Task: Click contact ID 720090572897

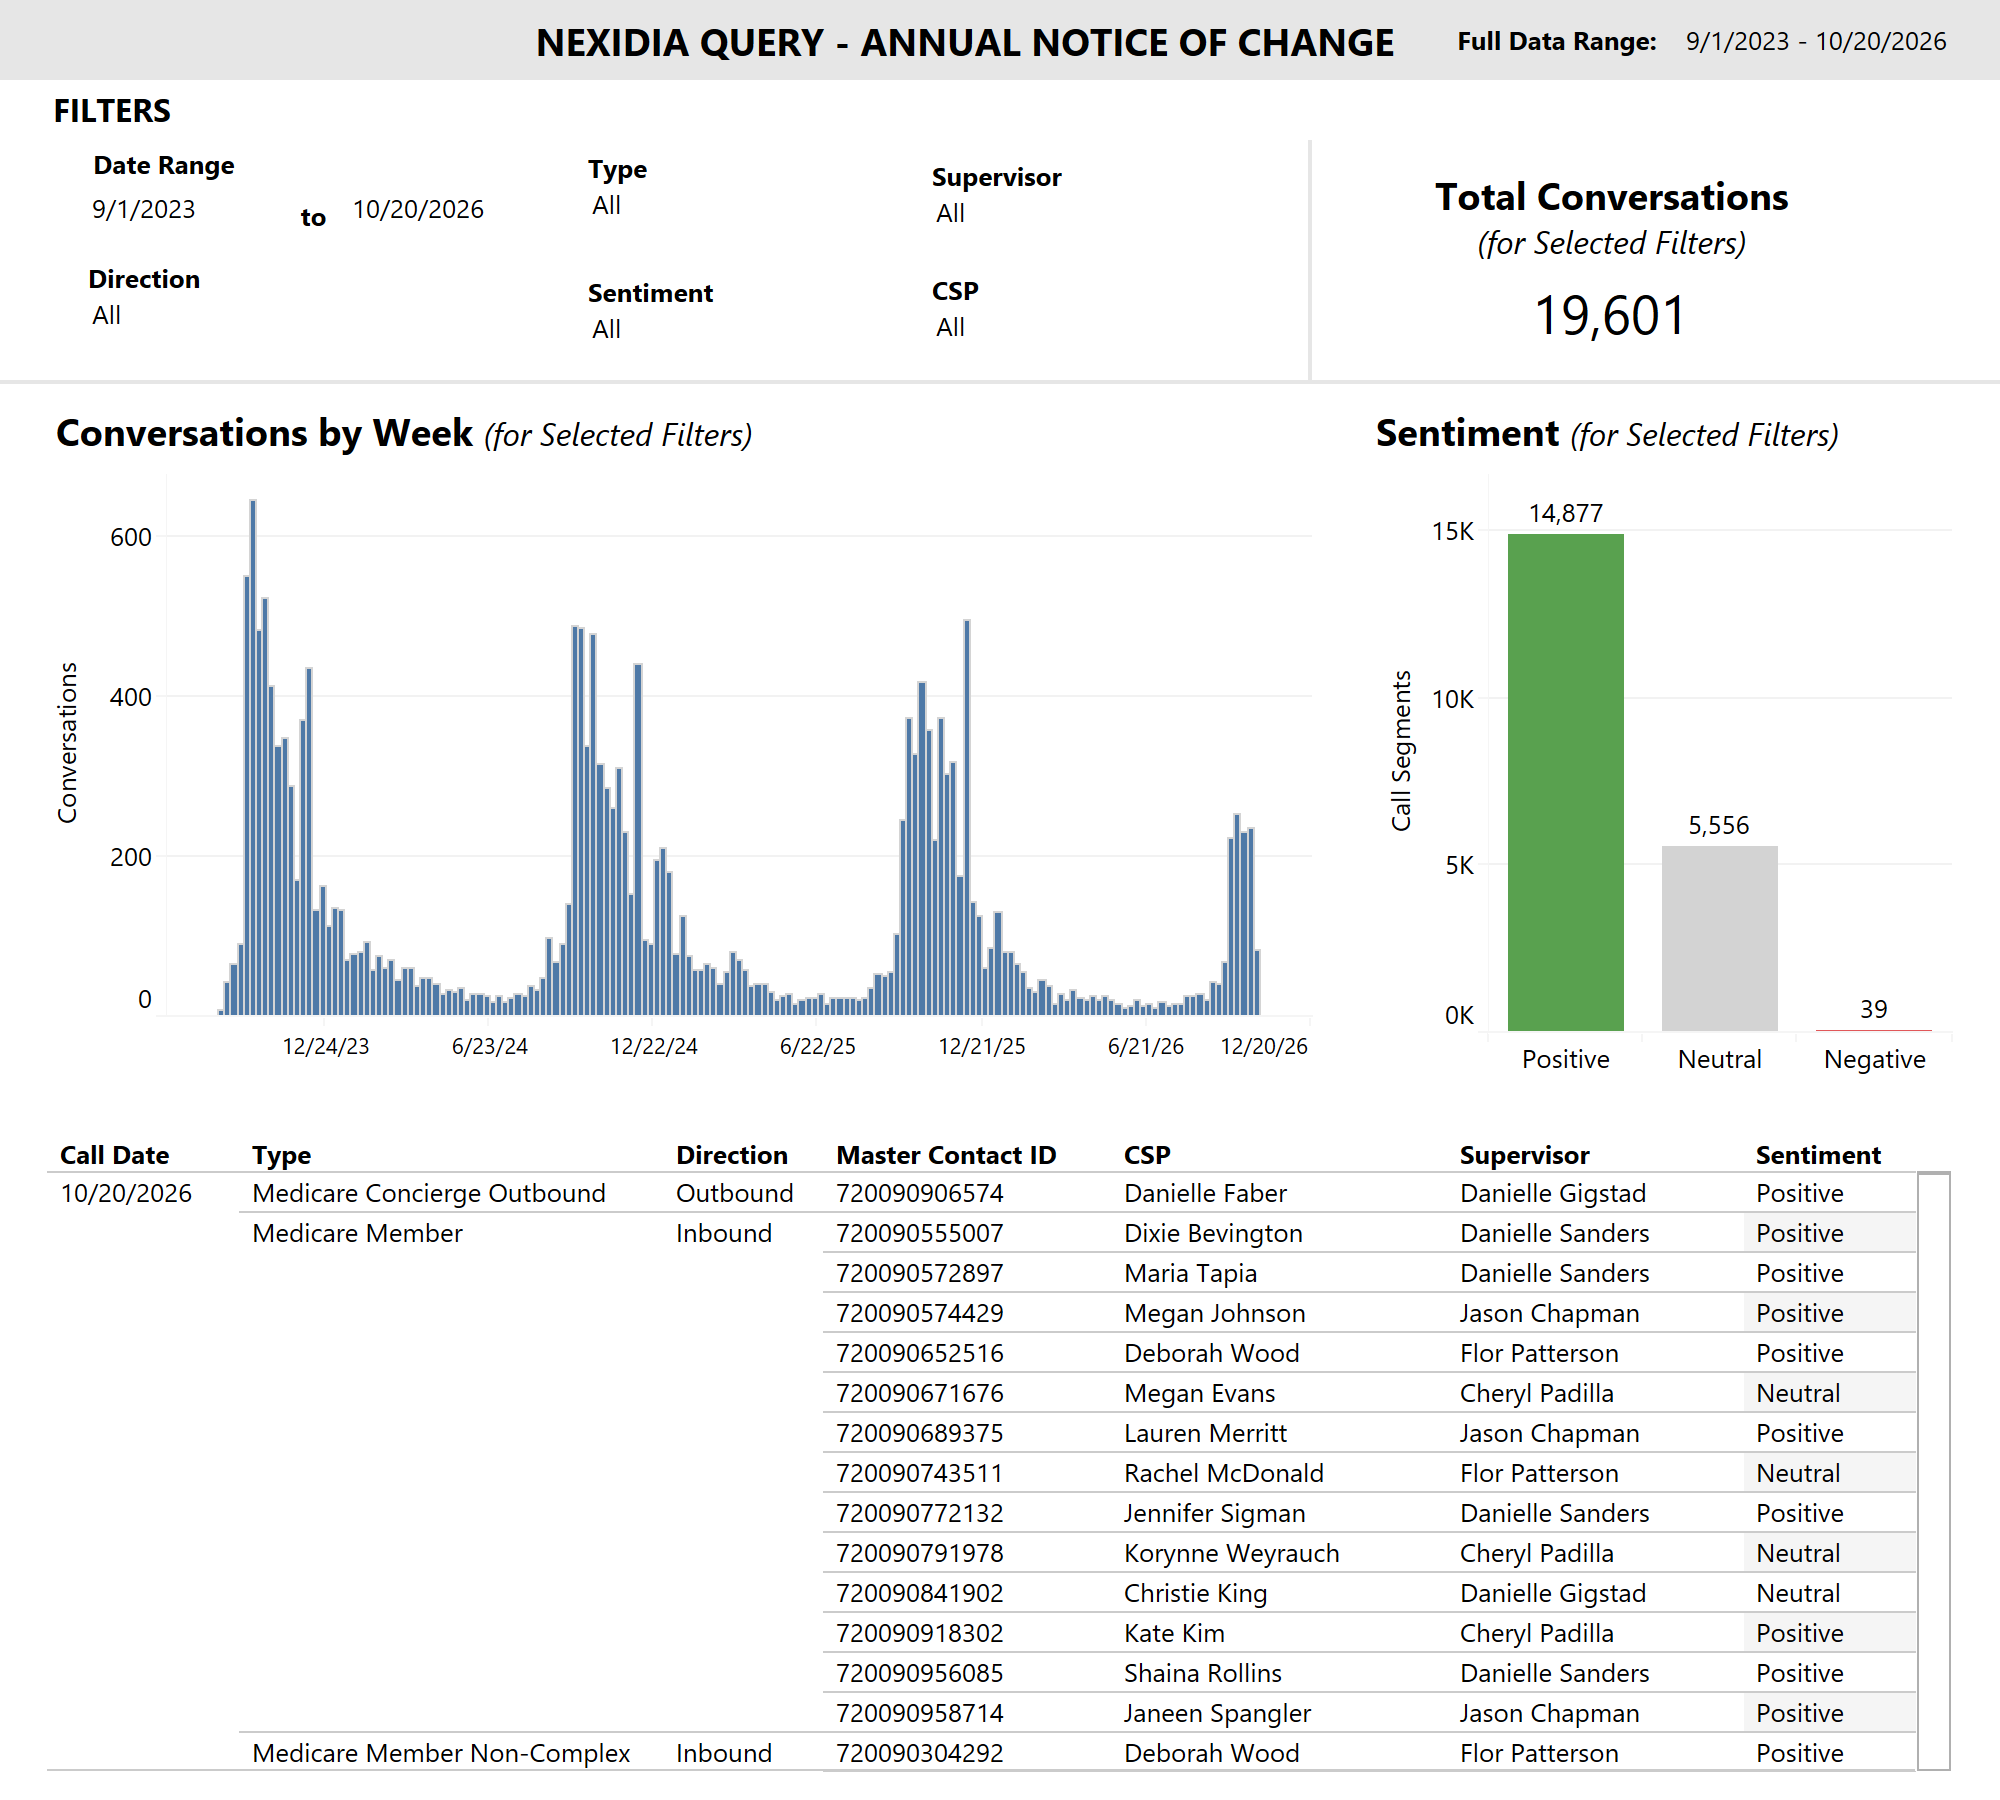Action: [x=920, y=1273]
